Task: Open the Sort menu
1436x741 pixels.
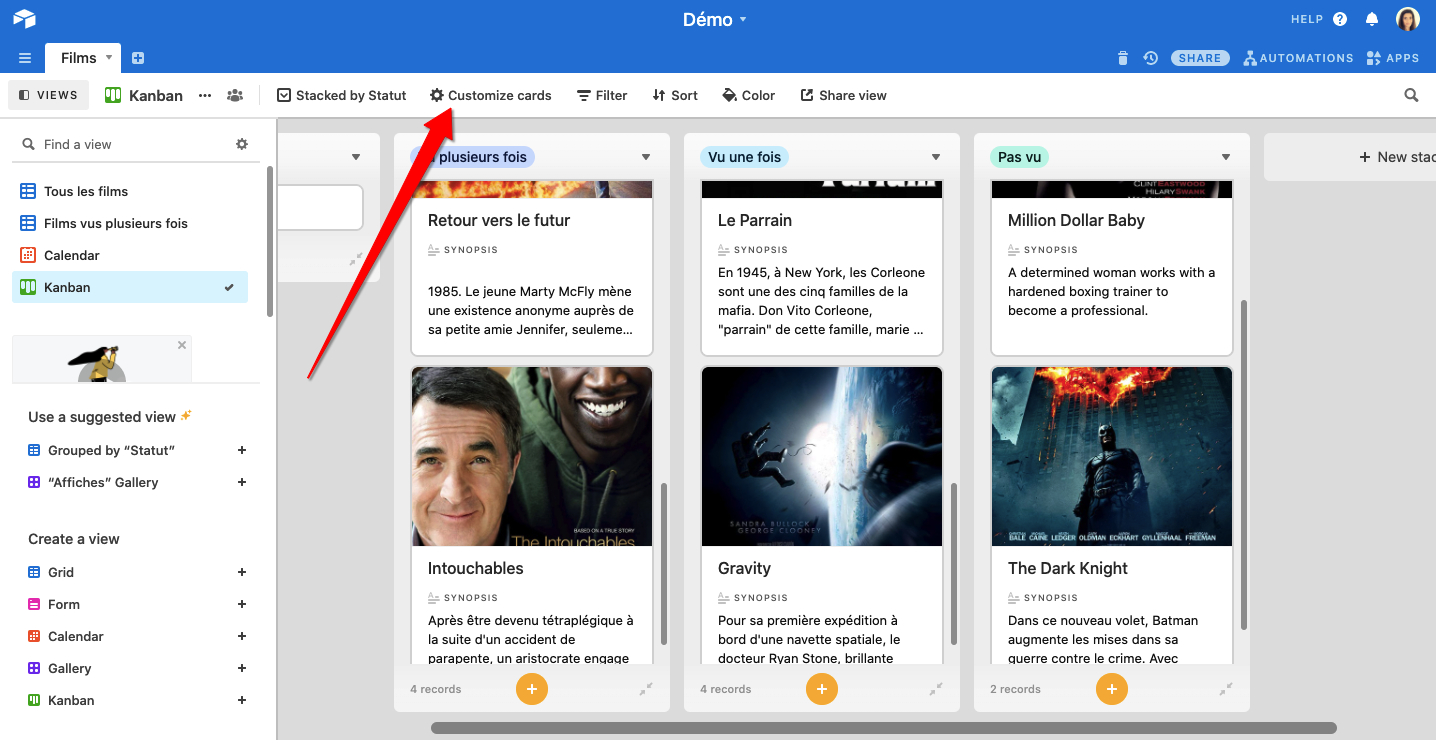Action: tap(675, 95)
